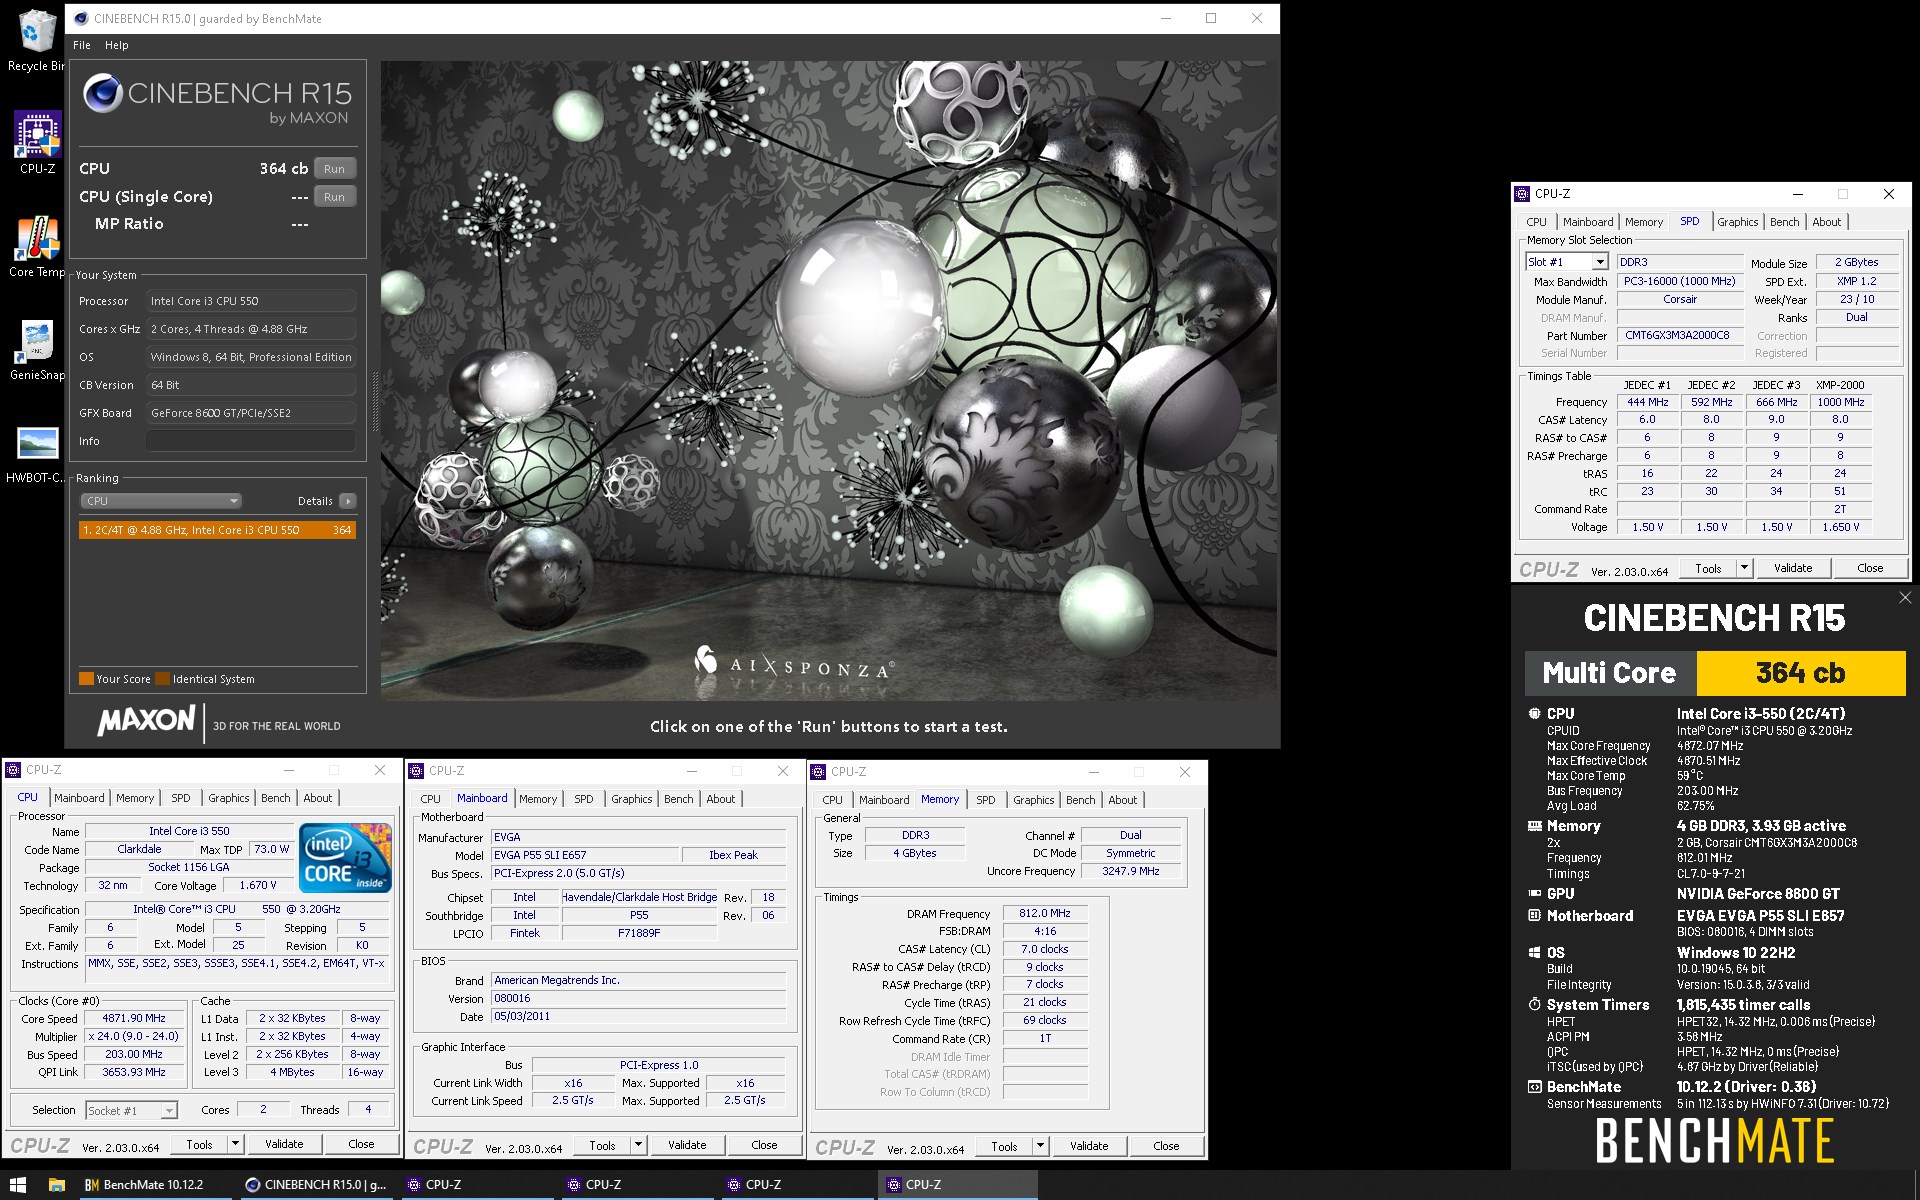Image resolution: width=1920 pixels, height=1200 pixels.
Task: Click the BenchMate version section icon
Action: pyautogui.click(x=1535, y=1087)
